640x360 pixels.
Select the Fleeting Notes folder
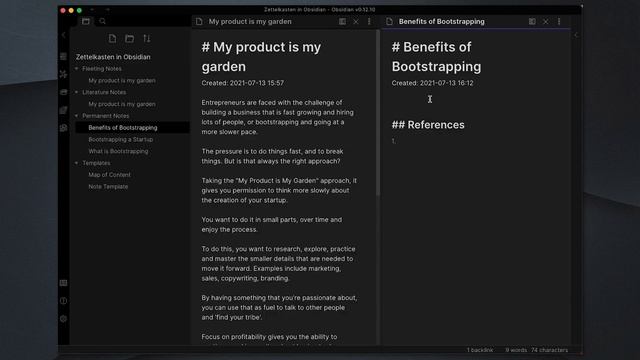102,69
